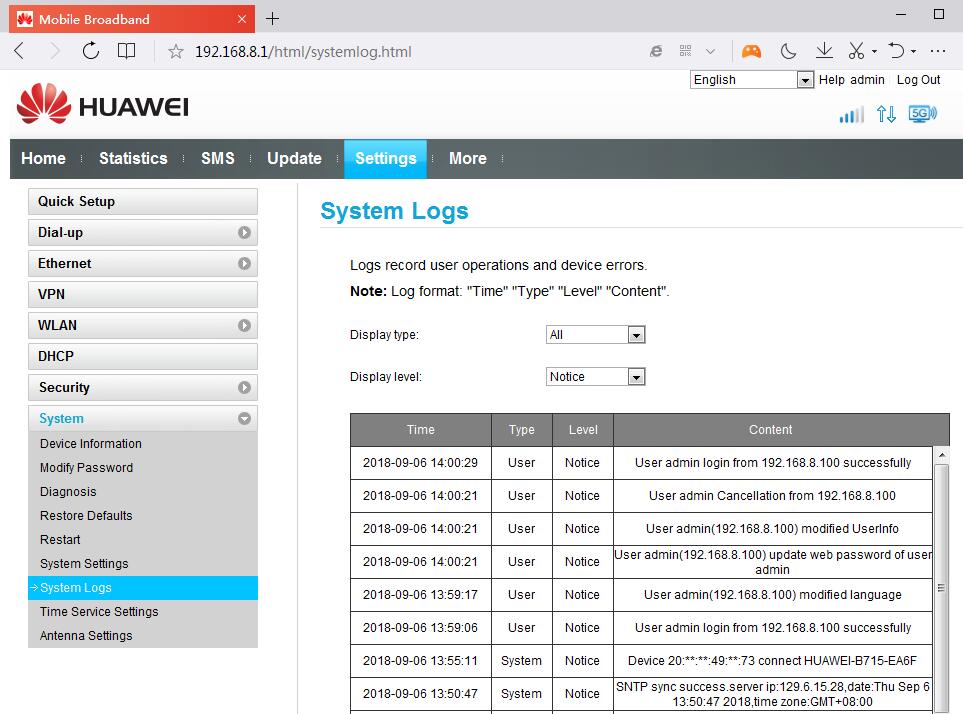Toggle night mode moon icon
This screenshot has width=963, height=714.
tap(788, 51)
